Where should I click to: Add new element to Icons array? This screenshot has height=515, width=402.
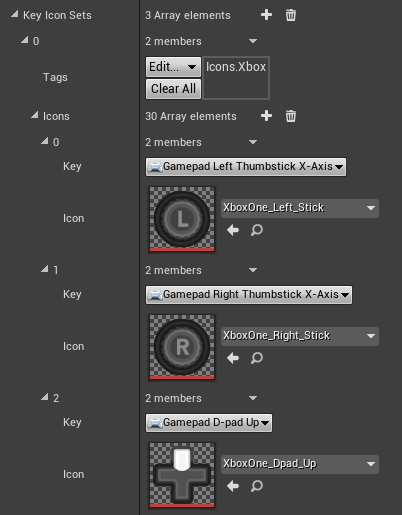(x=266, y=116)
